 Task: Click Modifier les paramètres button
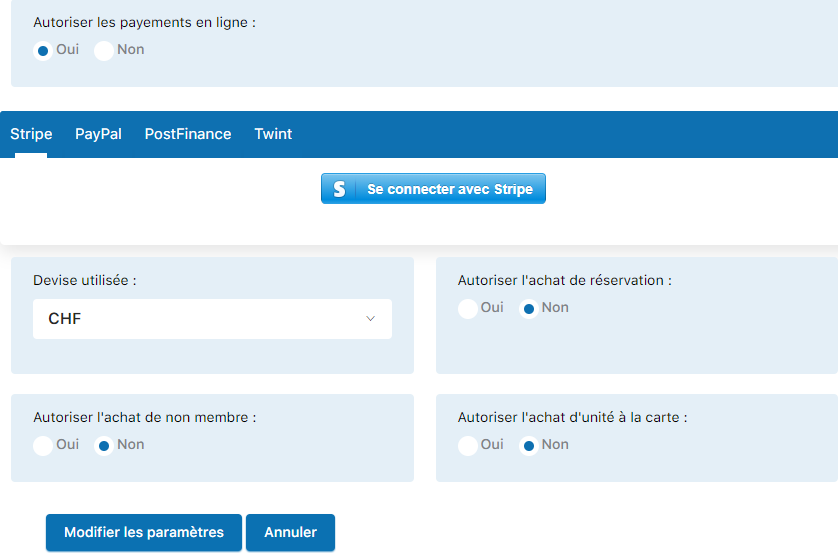[144, 532]
